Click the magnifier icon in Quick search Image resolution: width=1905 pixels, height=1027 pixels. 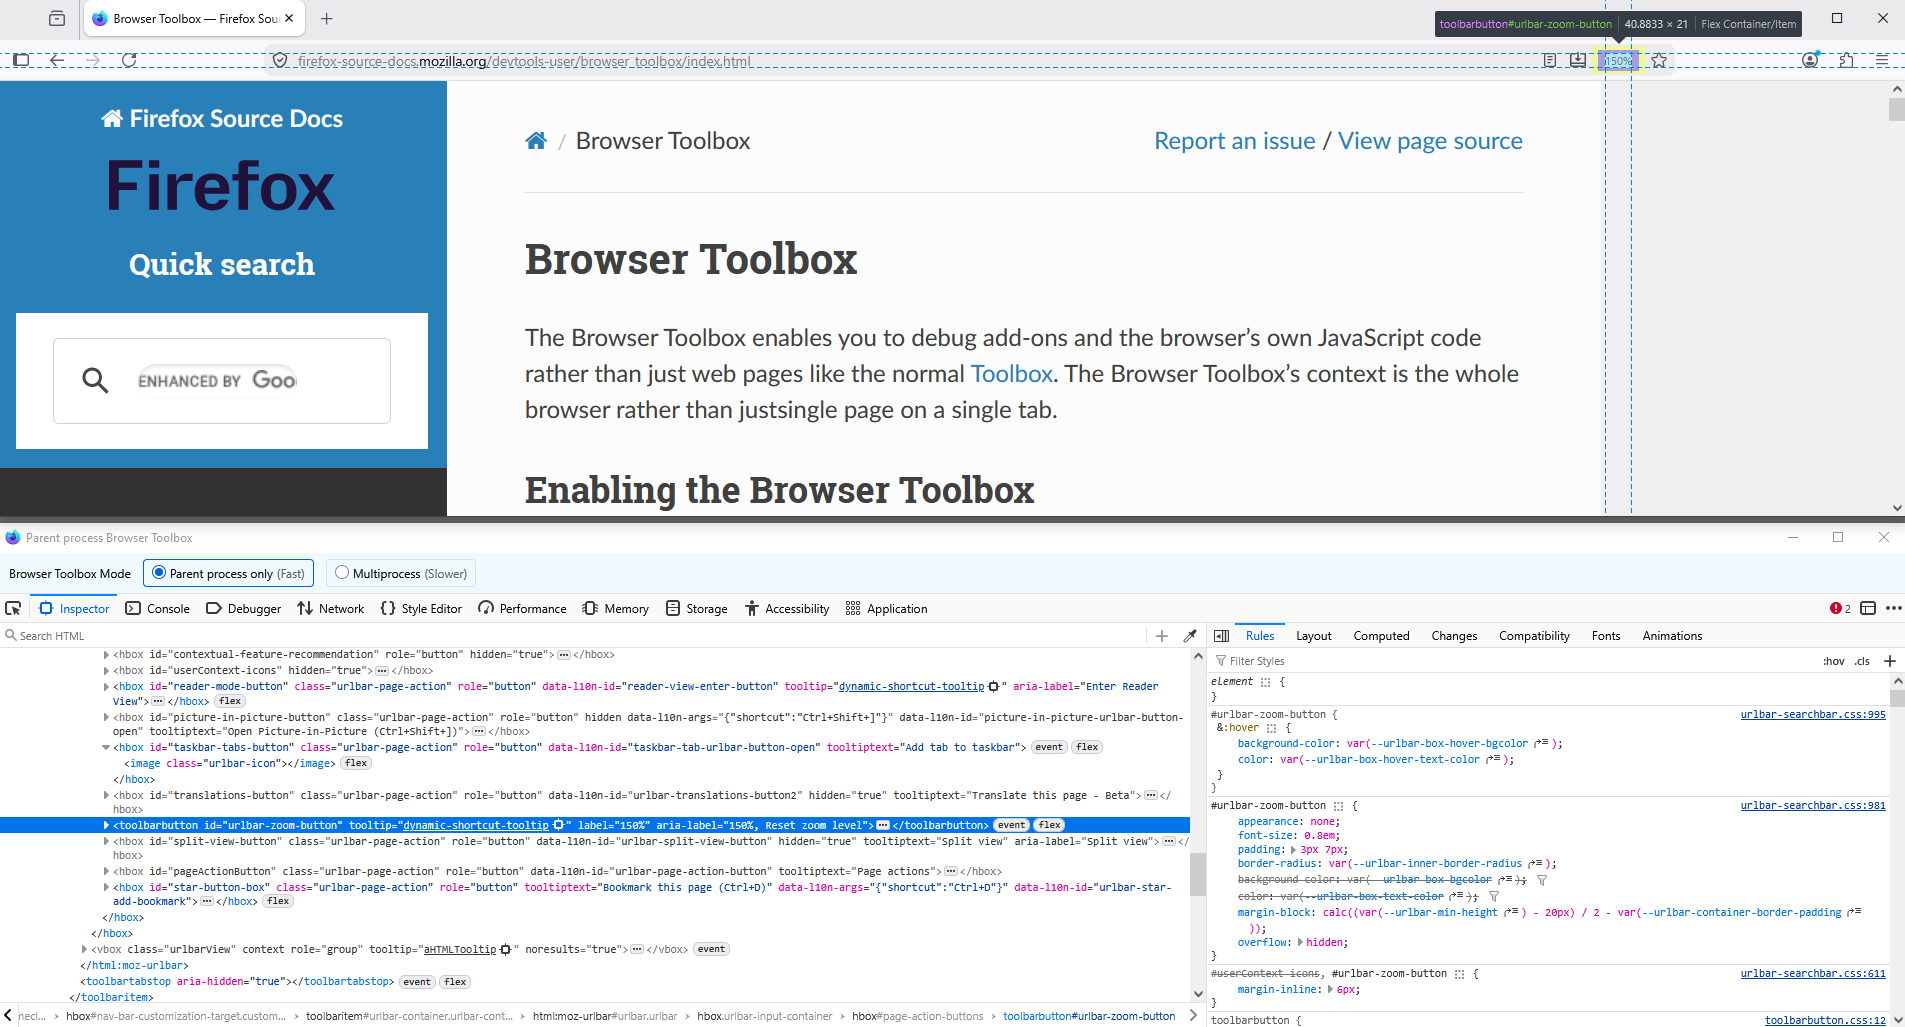[x=95, y=380]
